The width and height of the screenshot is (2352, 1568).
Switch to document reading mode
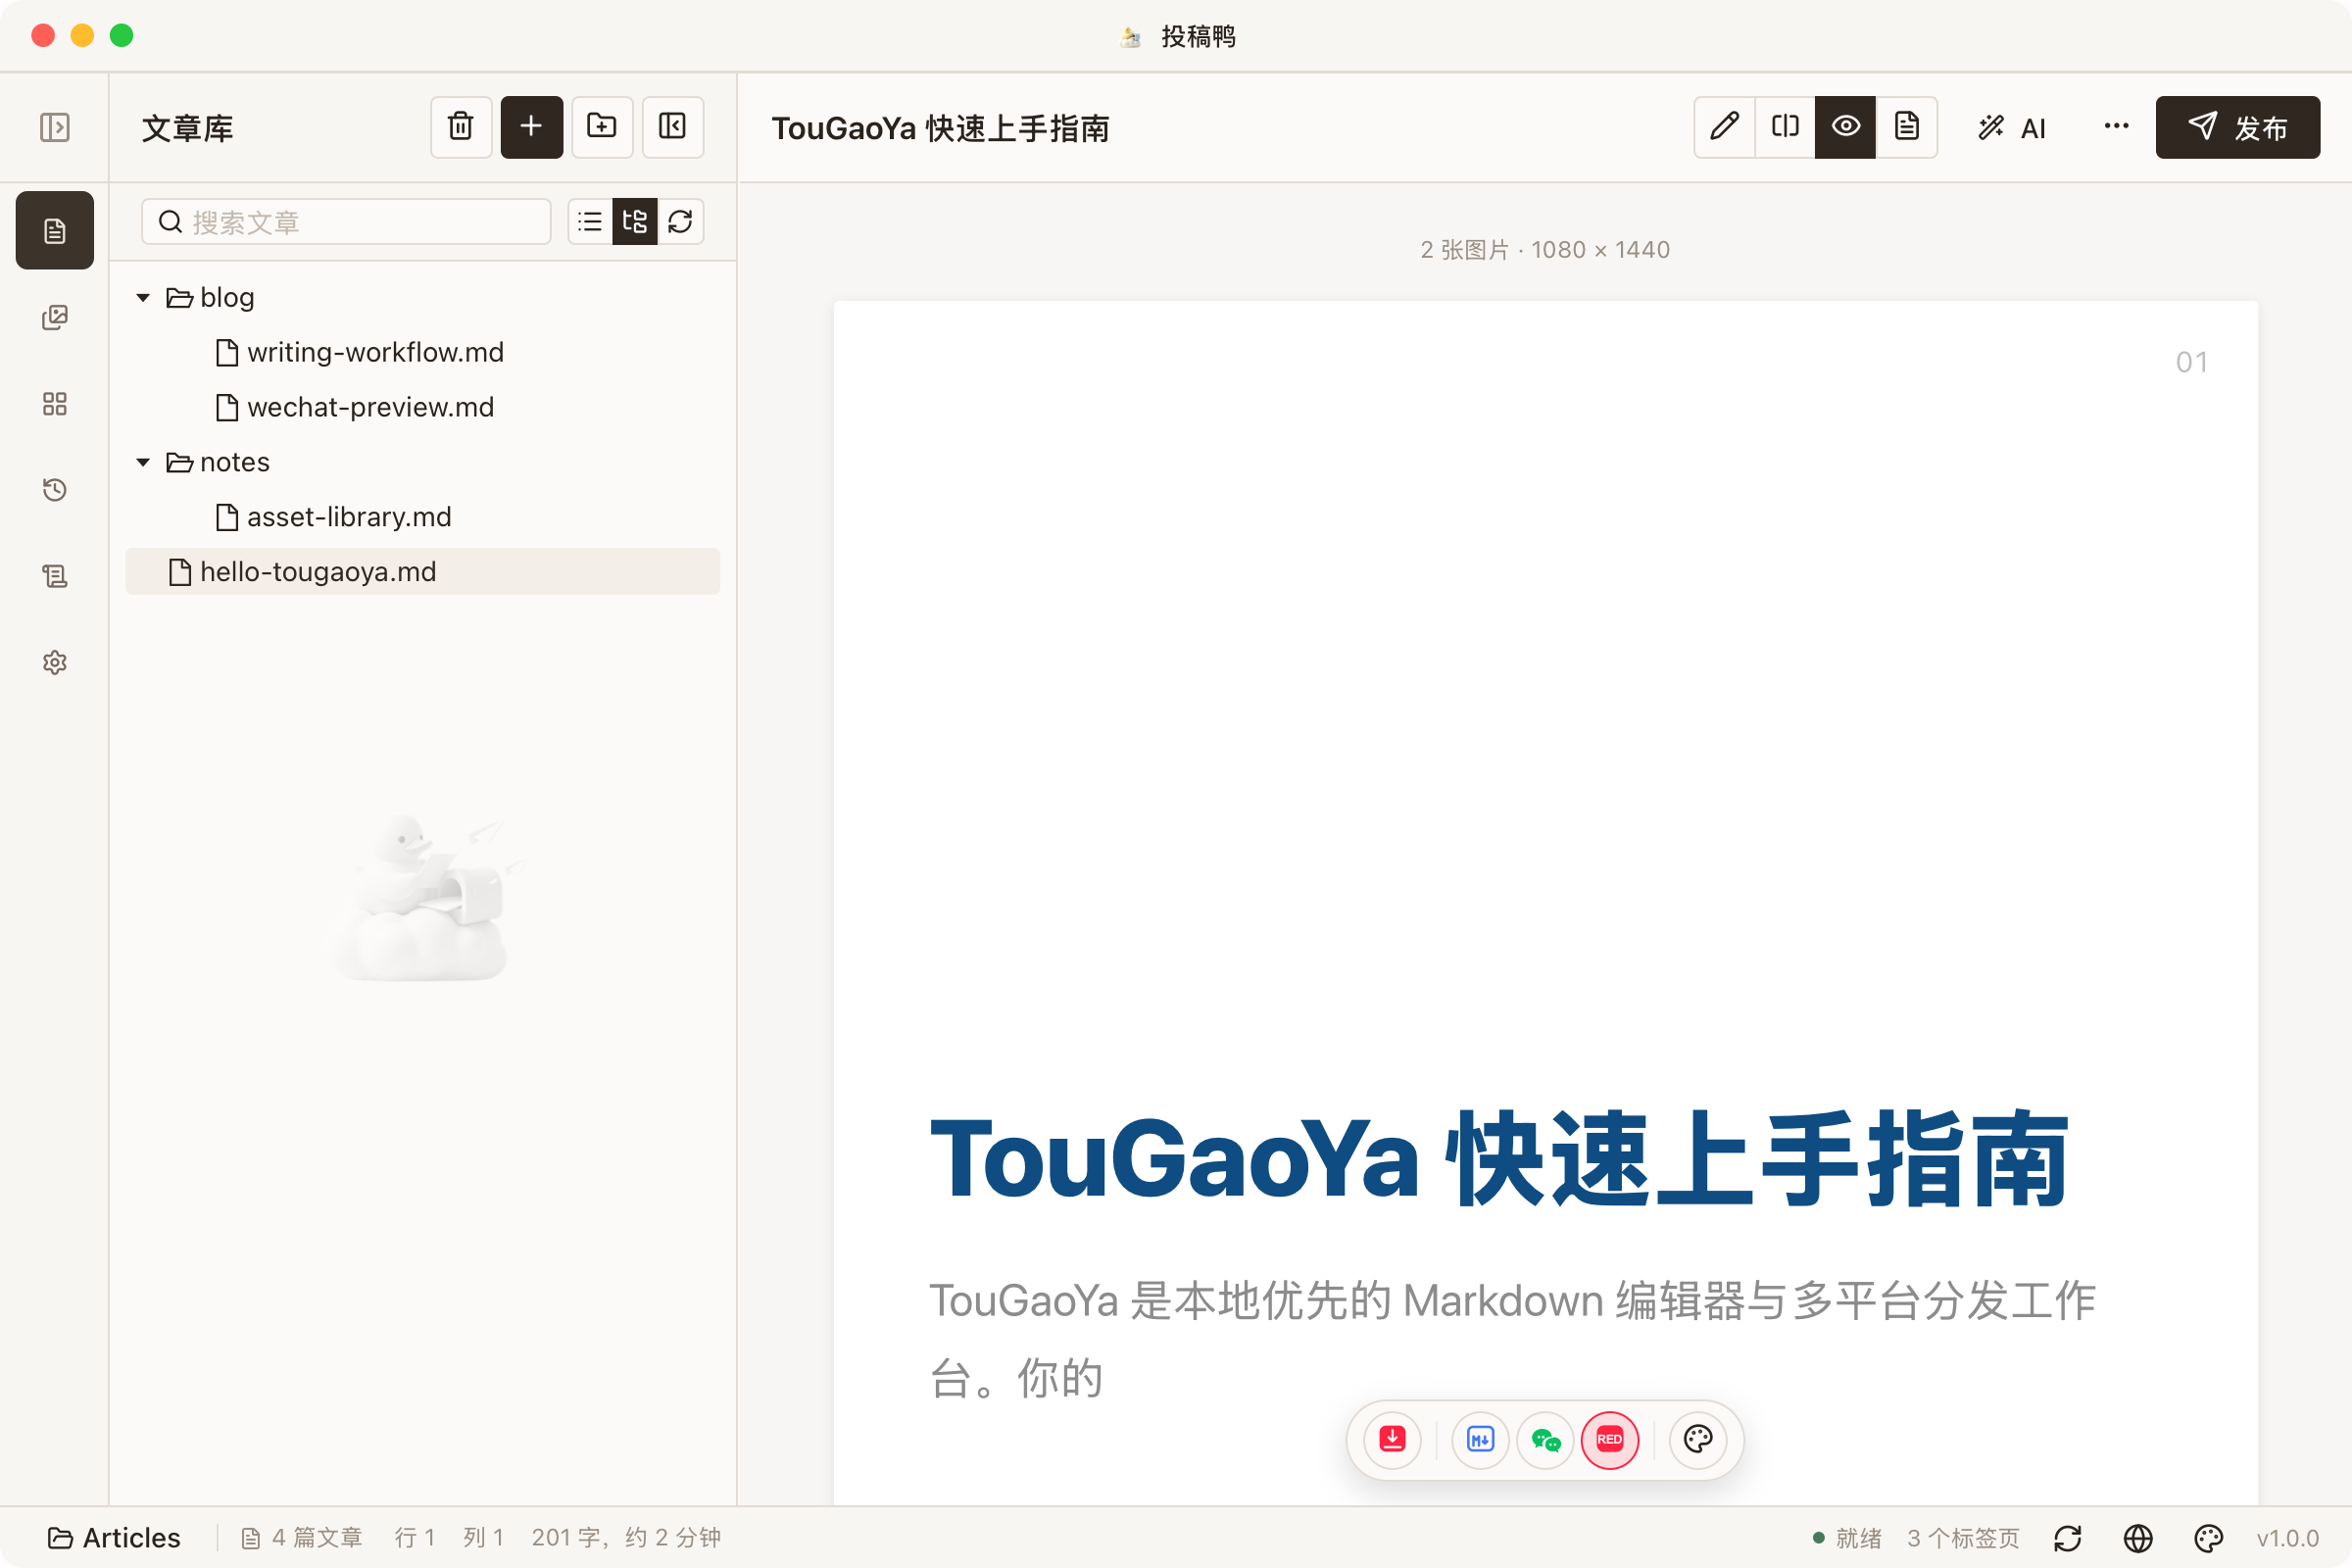[1907, 127]
